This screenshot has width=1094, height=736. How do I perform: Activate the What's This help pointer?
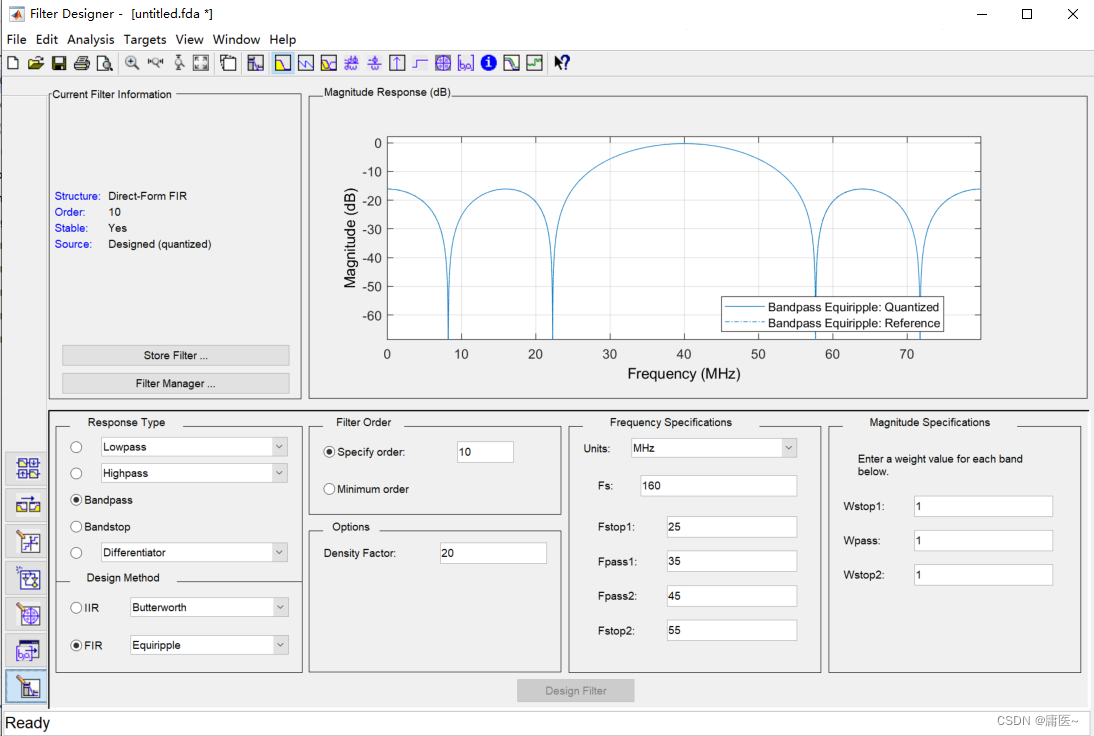click(562, 63)
